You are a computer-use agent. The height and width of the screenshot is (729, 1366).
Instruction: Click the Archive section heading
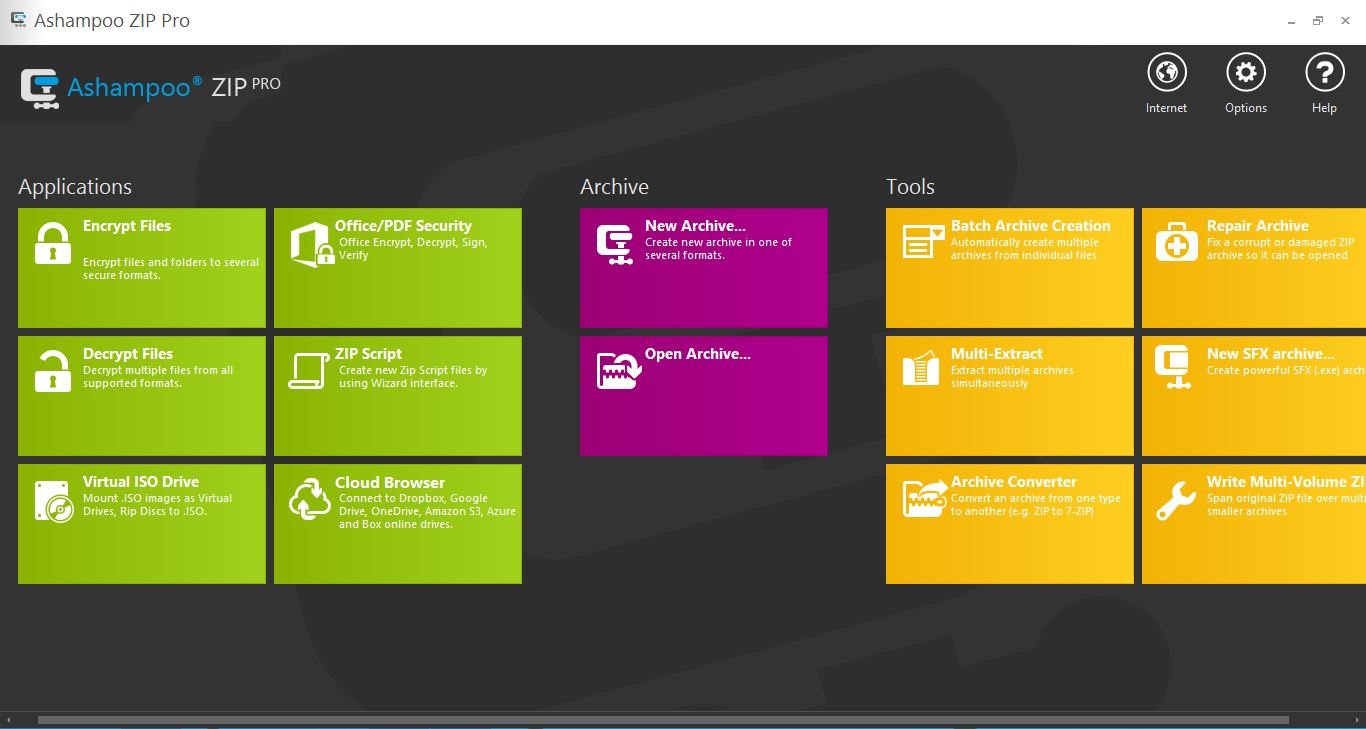pyautogui.click(x=614, y=187)
